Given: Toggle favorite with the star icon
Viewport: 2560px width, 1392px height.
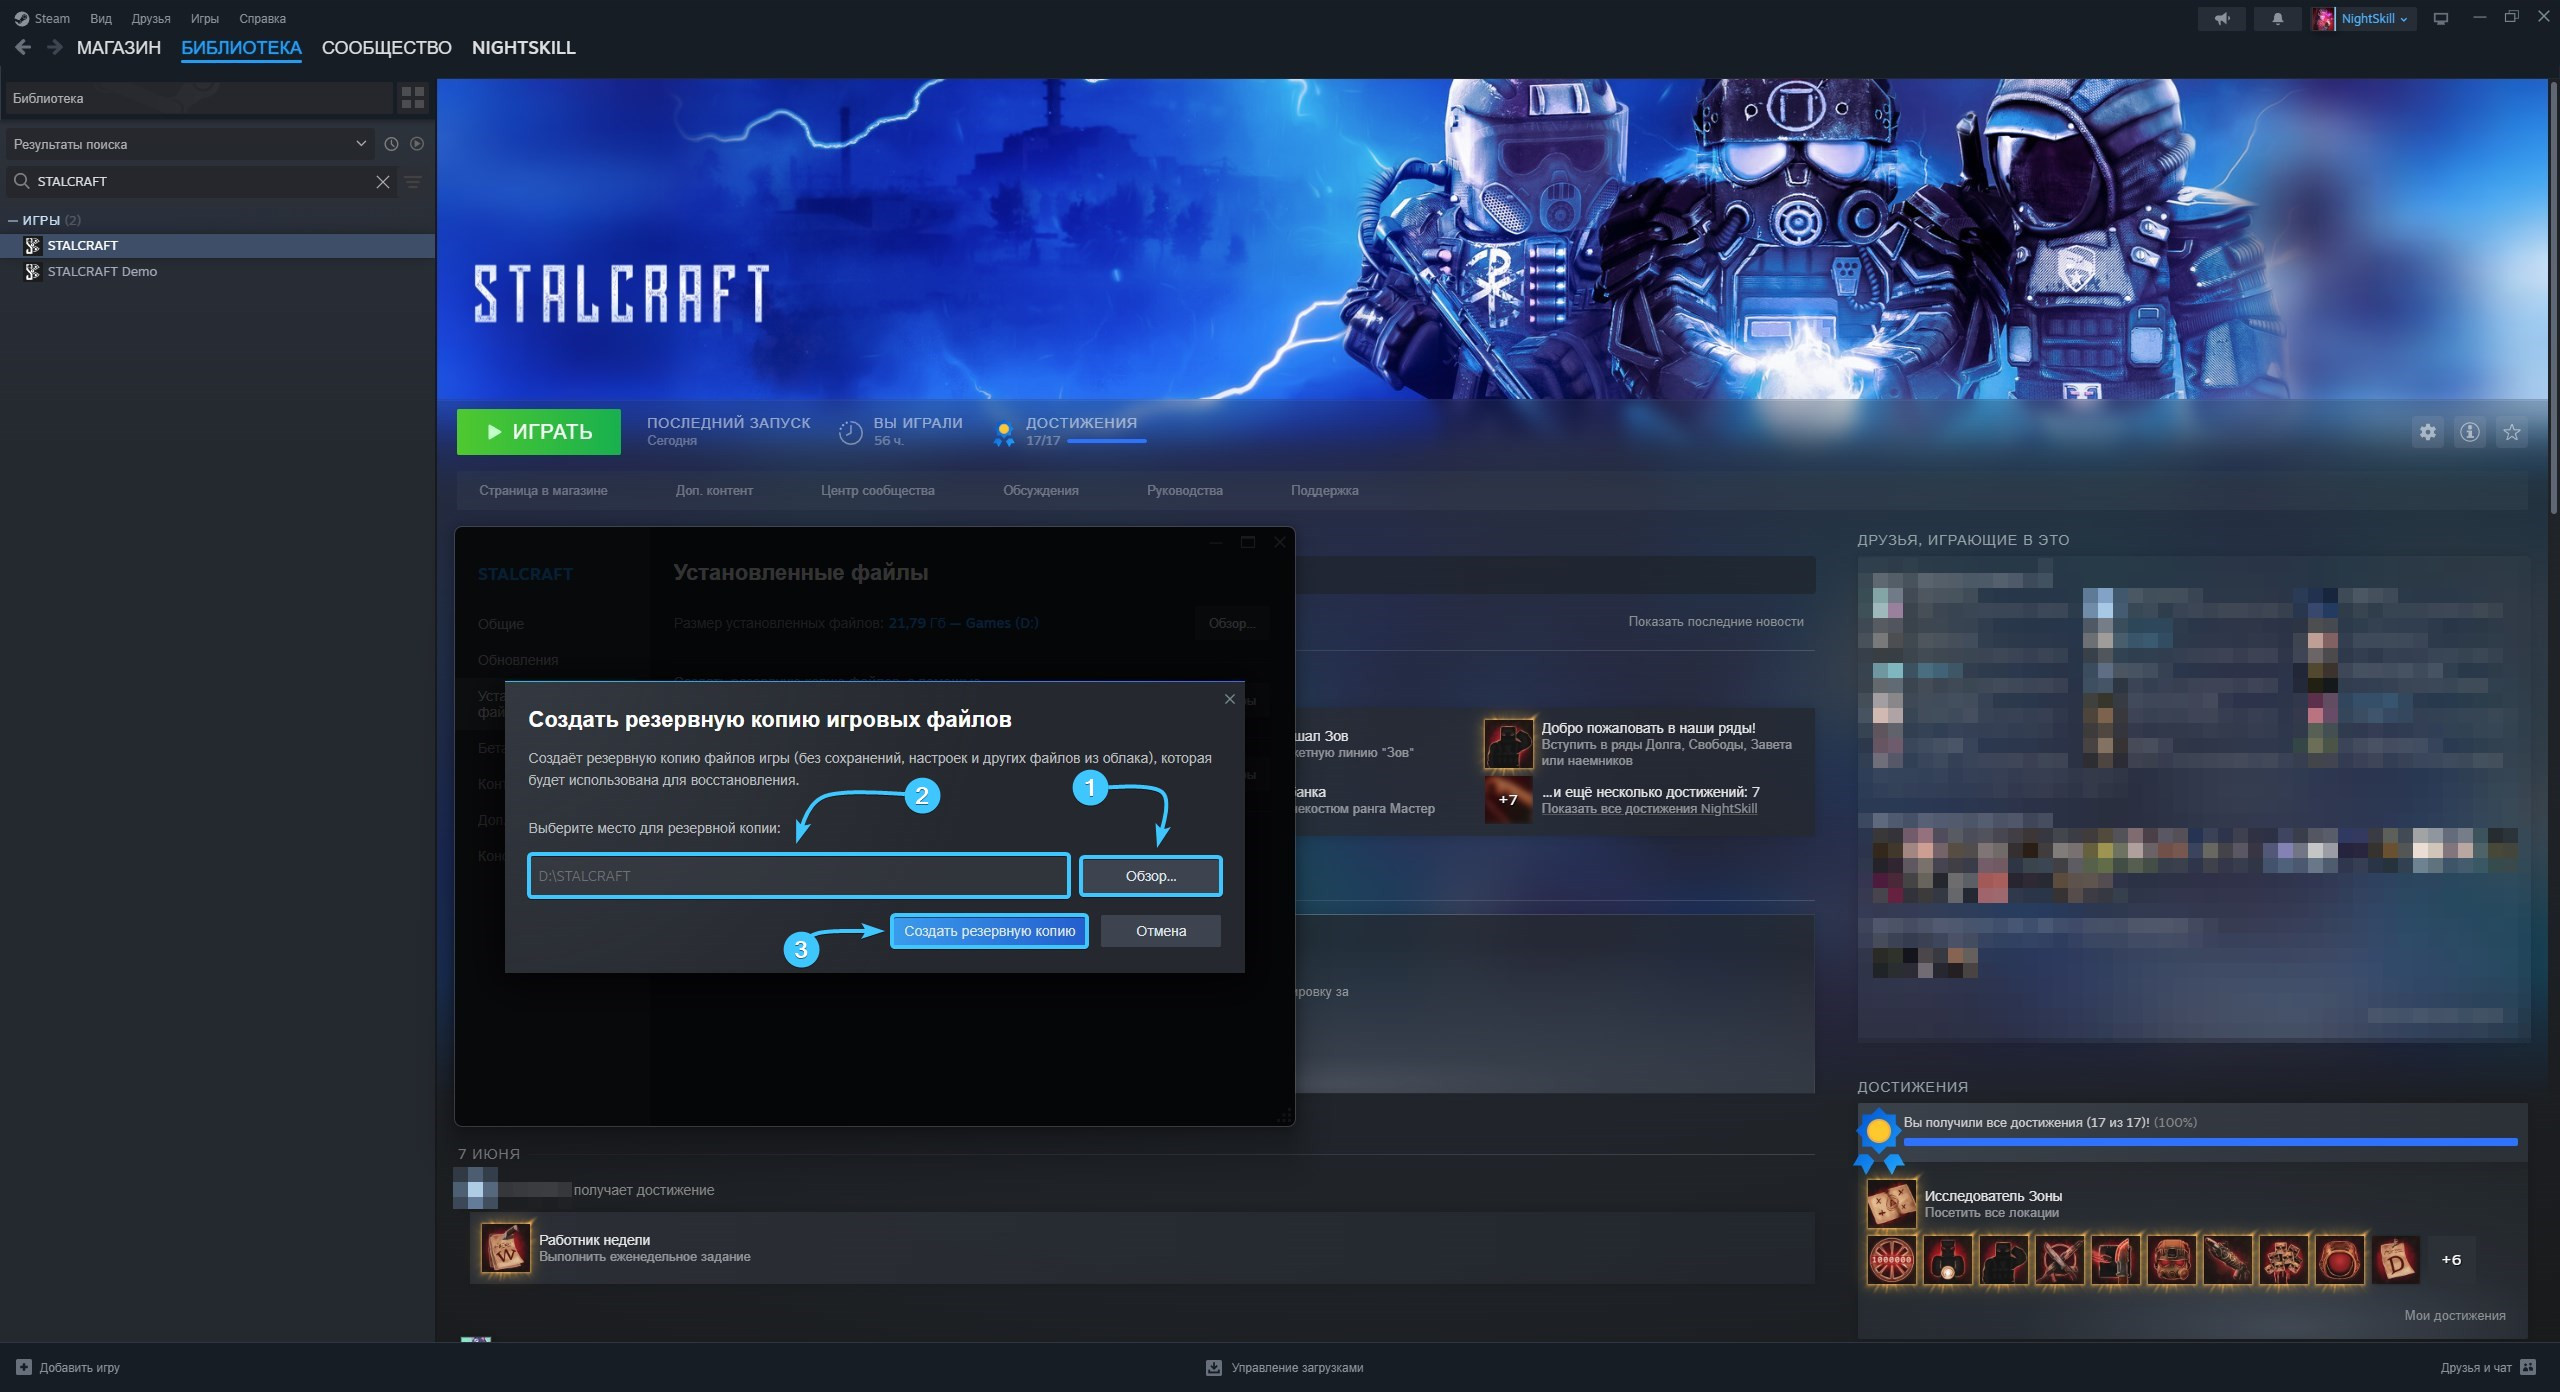Looking at the screenshot, I should click(2512, 432).
